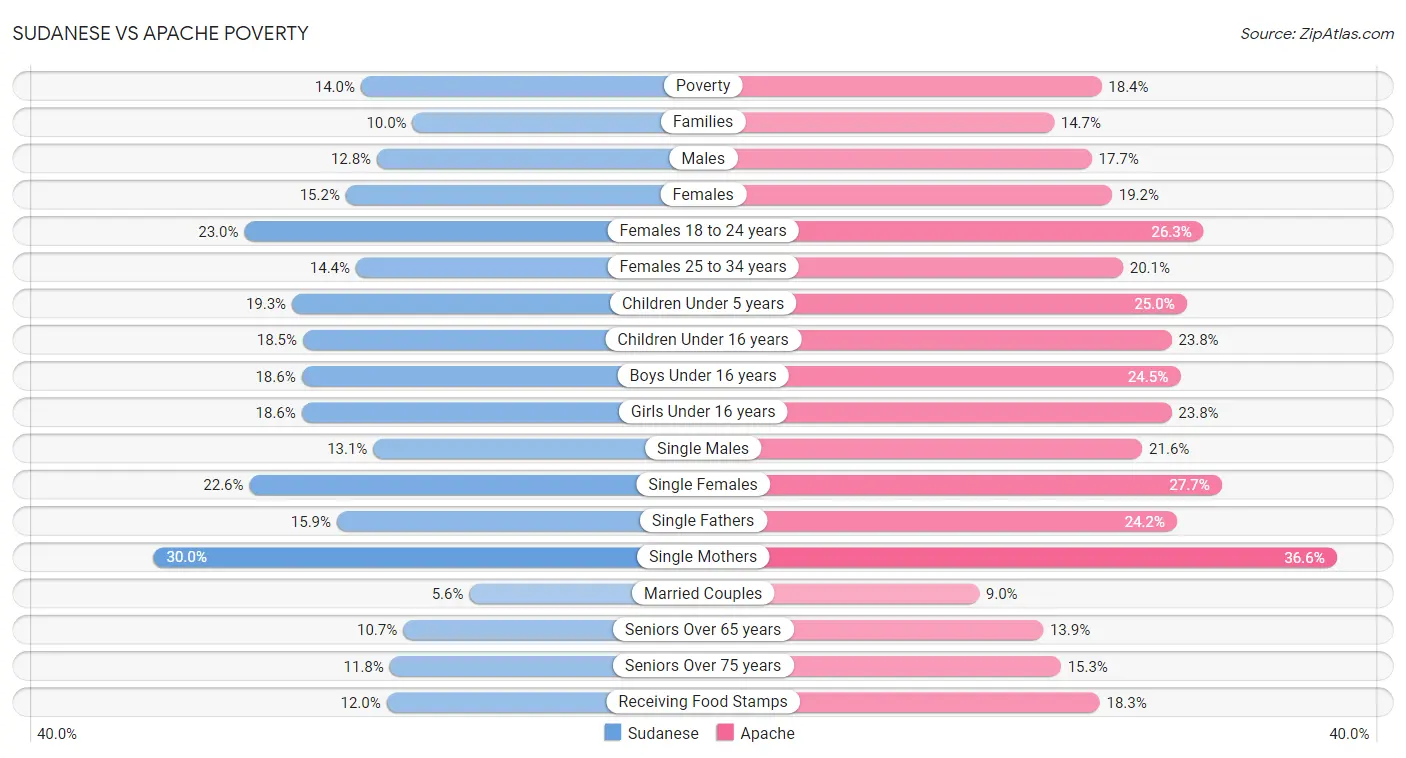The image size is (1406, 758).
Task: Click the Sudanese Single Mothers 30.0% bar
Action: click(428, 557)
